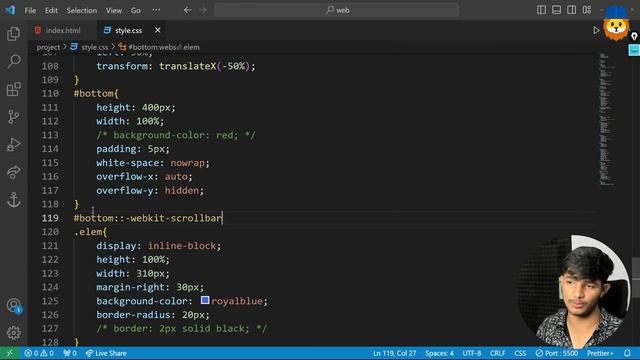The width and height of the screenshot is (640, 360).
Task: Toggle the bottom panel layout icon
Action: click(556, 10)
